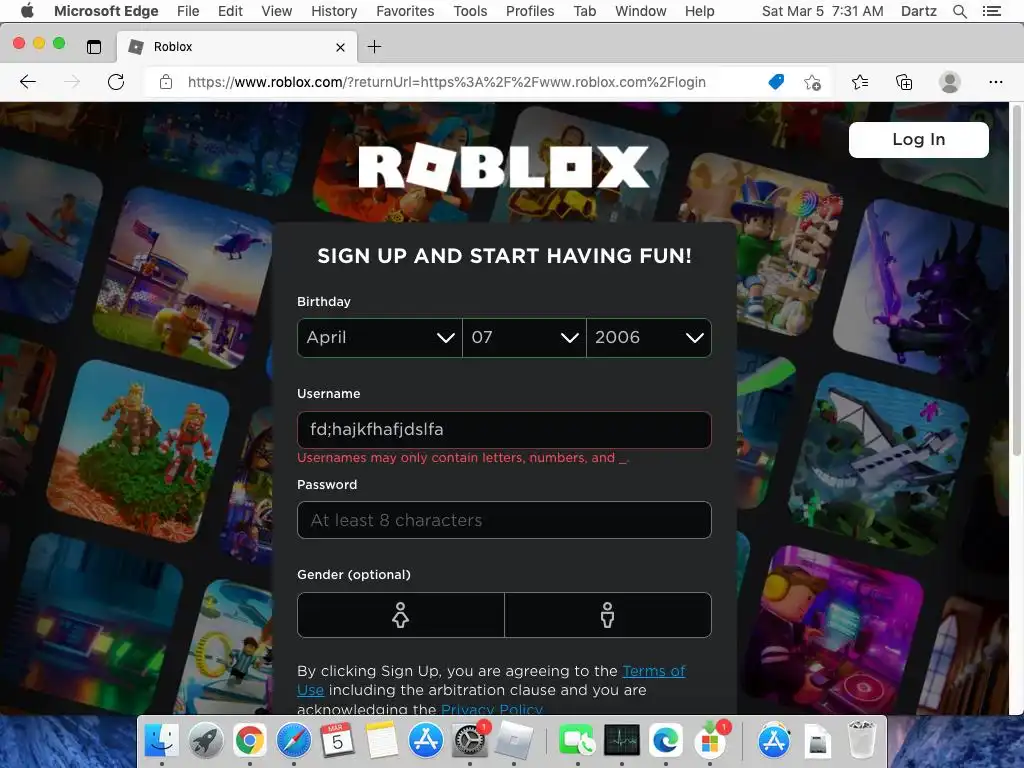Open the Edge profile avatar
Viewport: 1024px width, 768px height.
pos(949,82)
